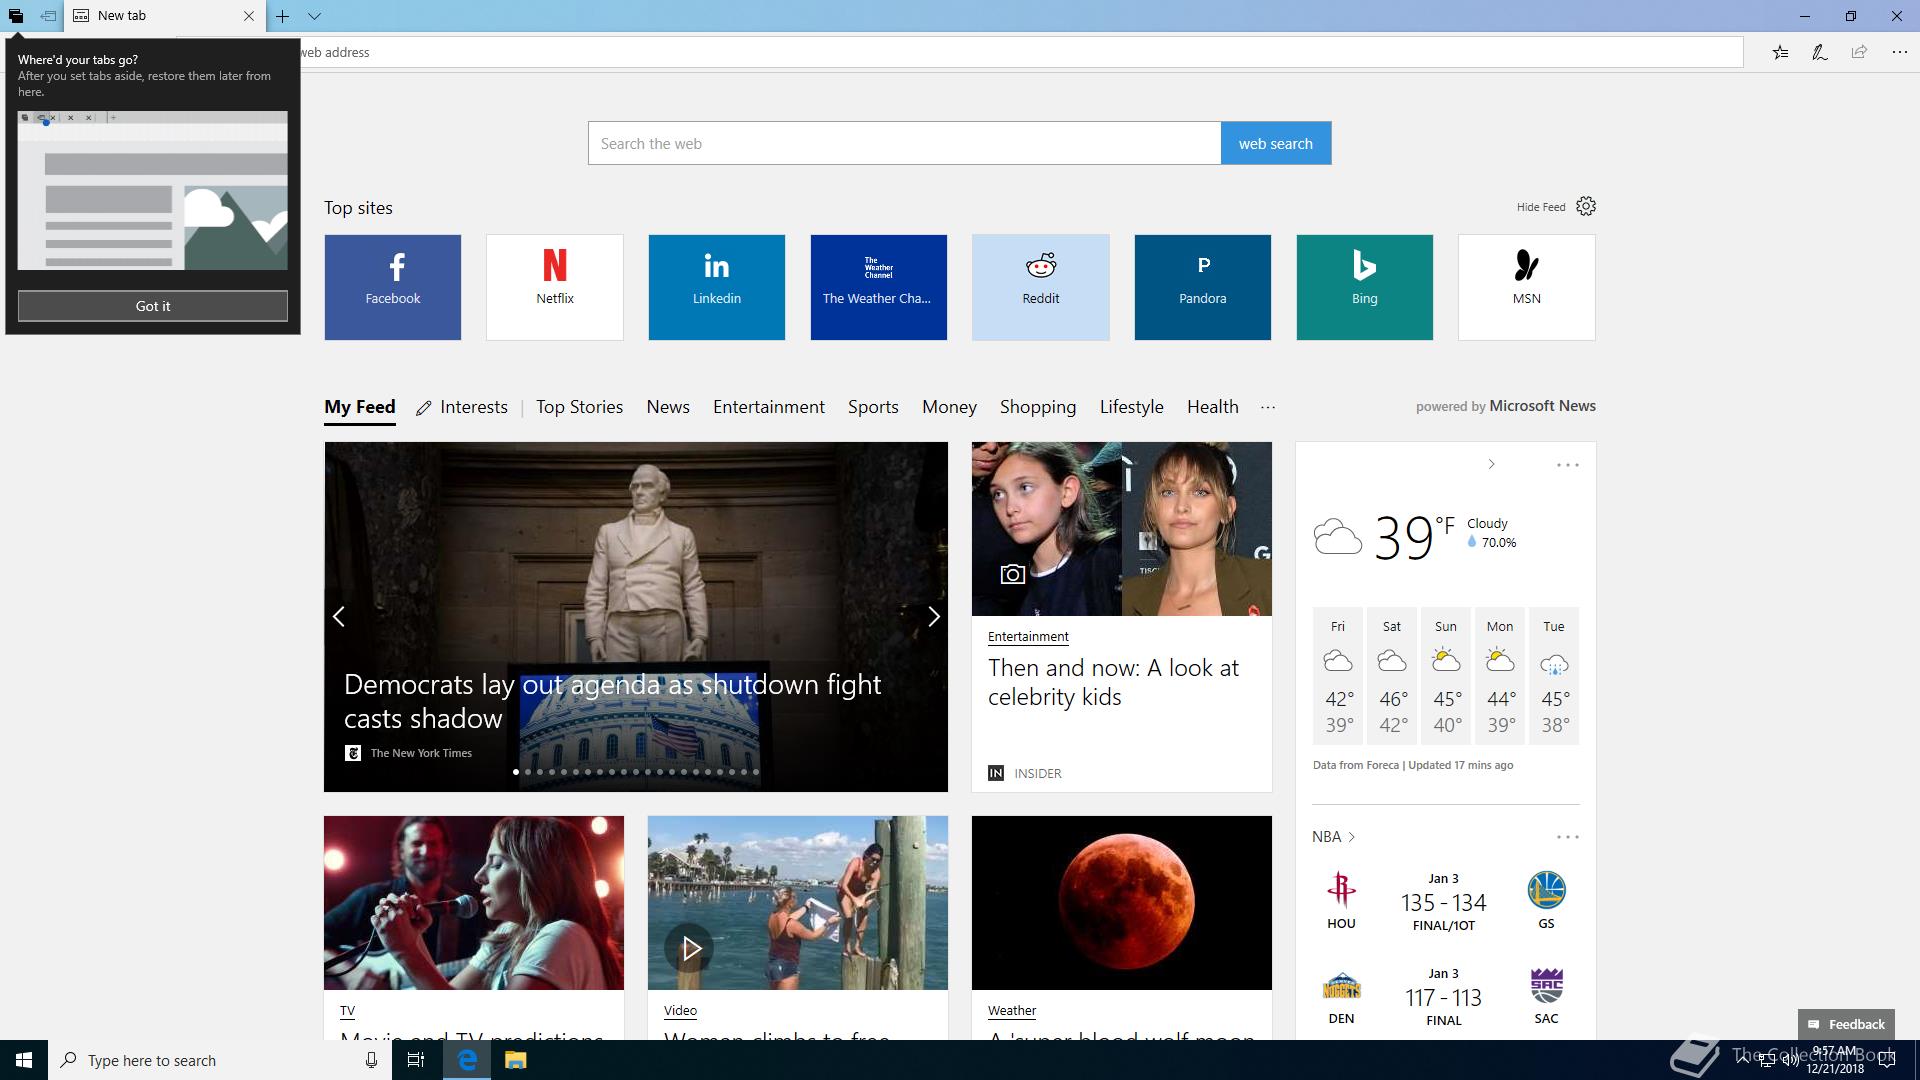Open weather card options ellipsis
This screenshot has height=1080, width=1920.
tap(1567, 465)
